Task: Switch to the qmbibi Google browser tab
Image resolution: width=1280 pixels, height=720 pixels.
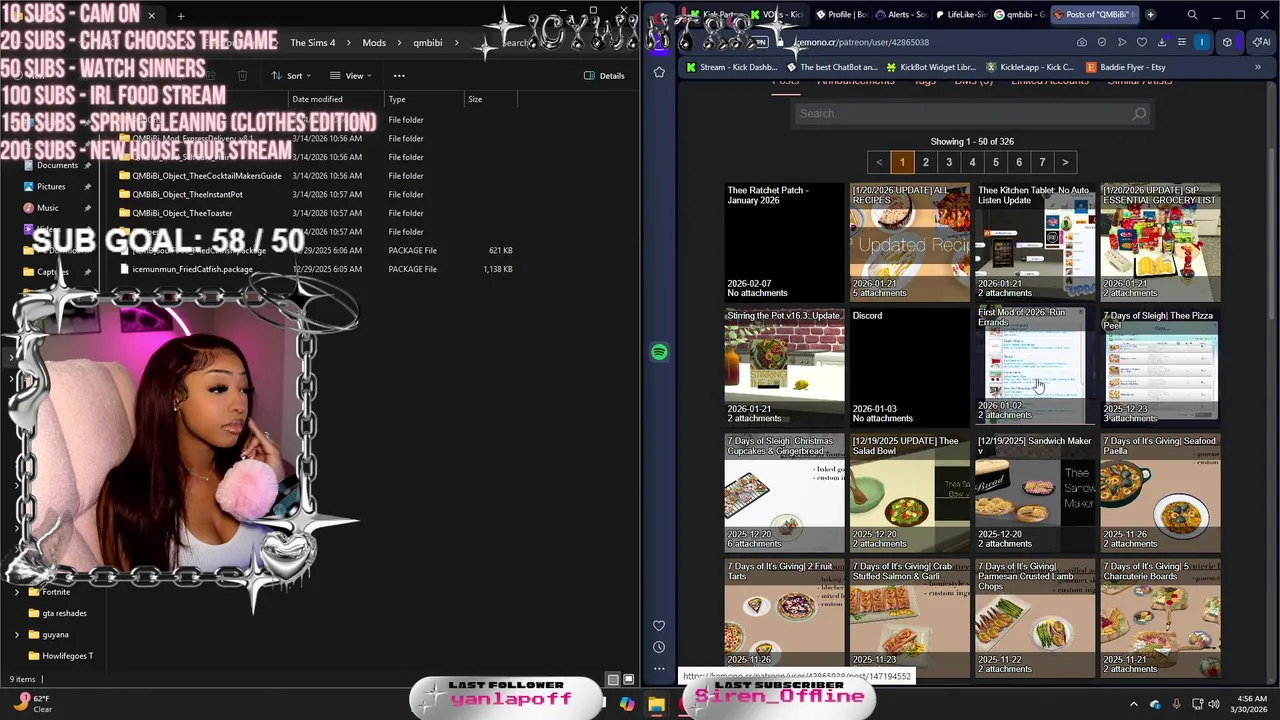Action: coord(1019,15)
